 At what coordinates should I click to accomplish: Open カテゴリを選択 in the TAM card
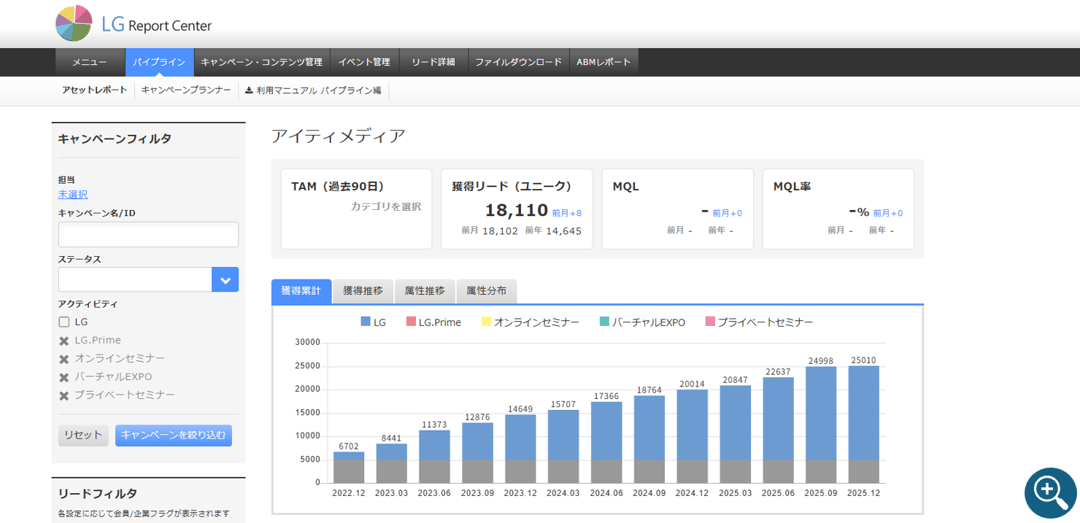point(385,207)
